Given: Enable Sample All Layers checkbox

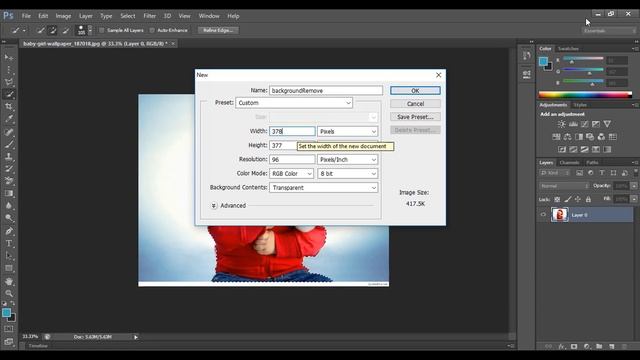Looking at the screenshot, I should pyautogui.click(x=102, y=30).
